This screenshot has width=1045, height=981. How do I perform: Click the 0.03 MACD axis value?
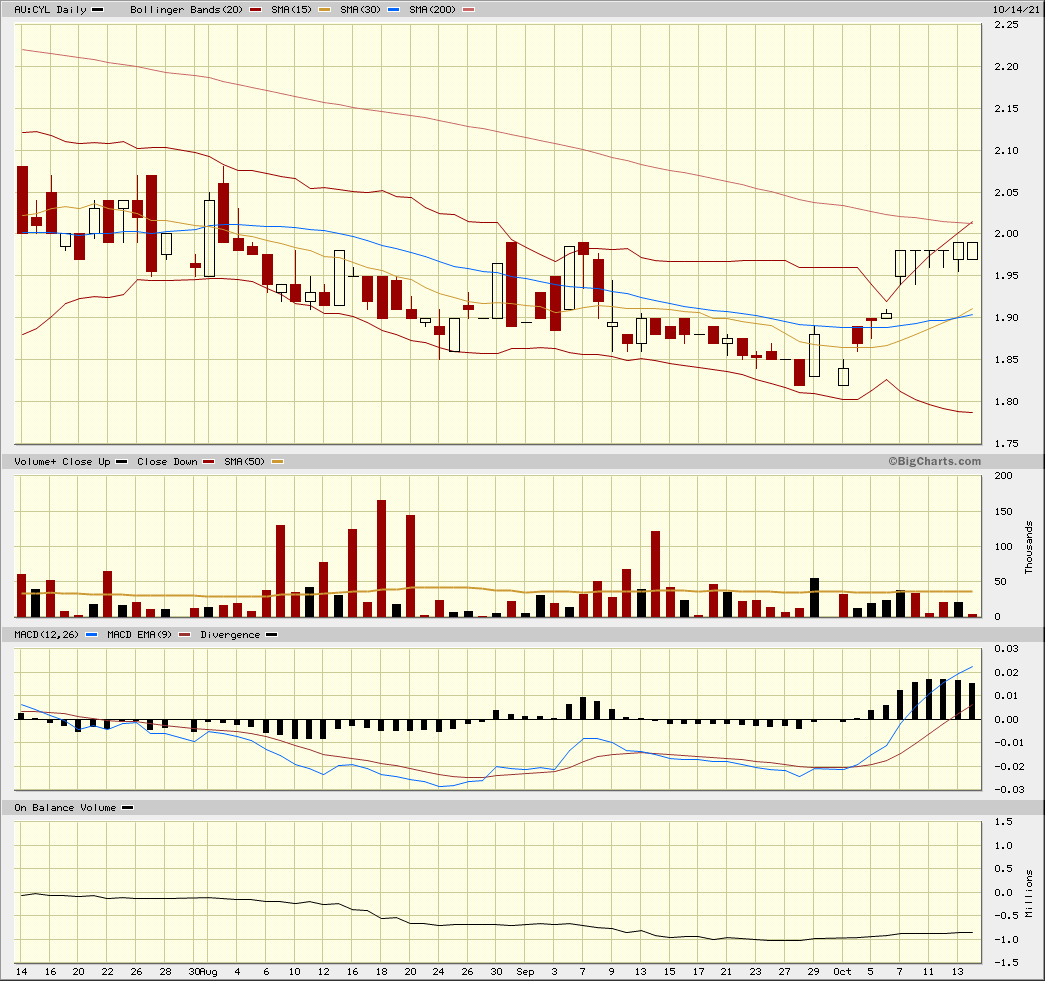point(1006,648)
